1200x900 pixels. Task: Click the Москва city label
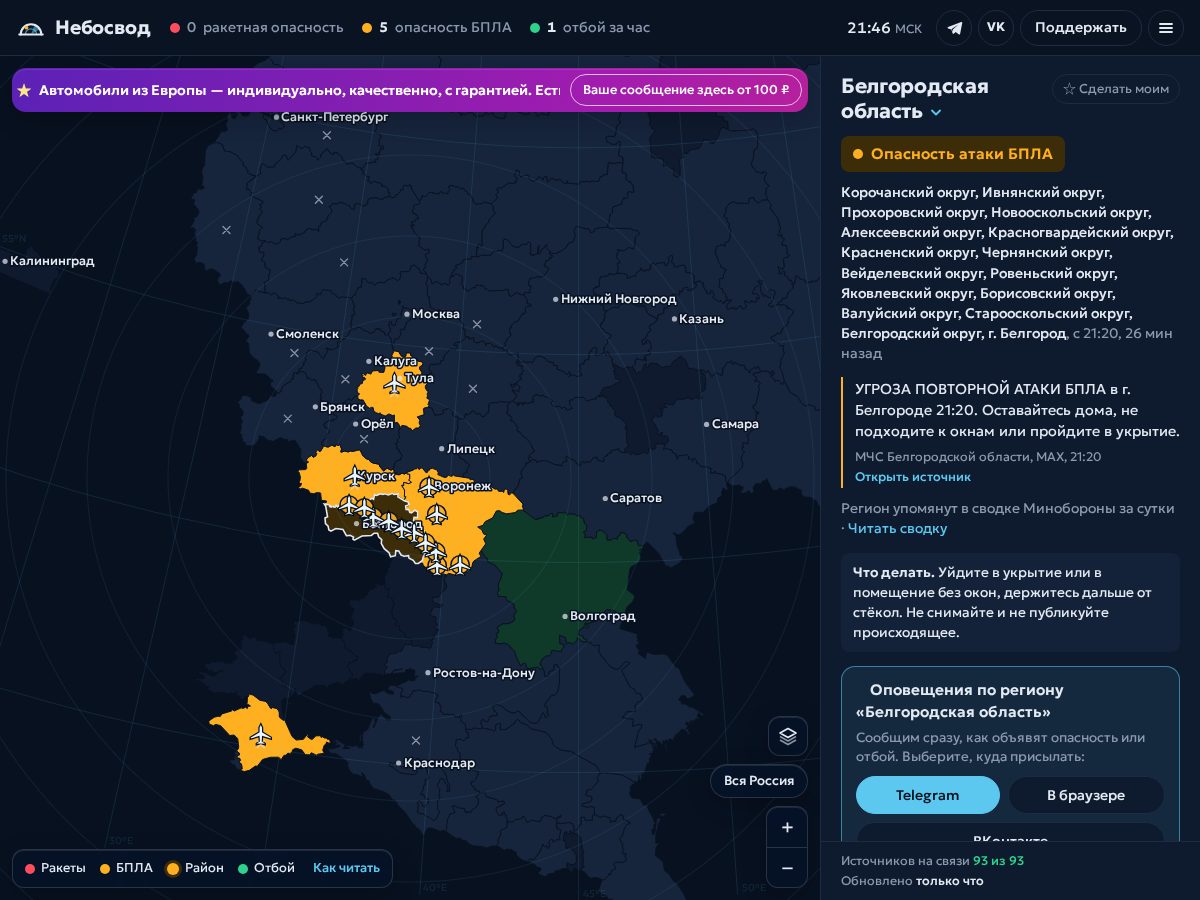(436, 314)
